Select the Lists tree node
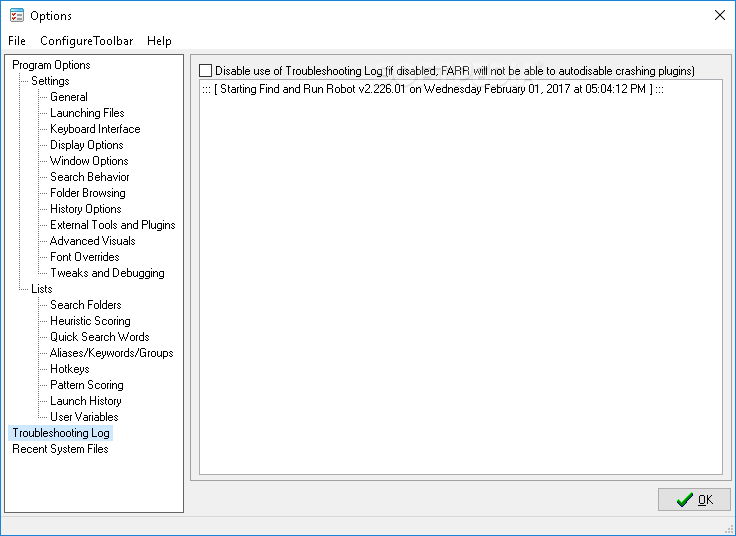This screenshot has height=536, width=736. (42, 289)
